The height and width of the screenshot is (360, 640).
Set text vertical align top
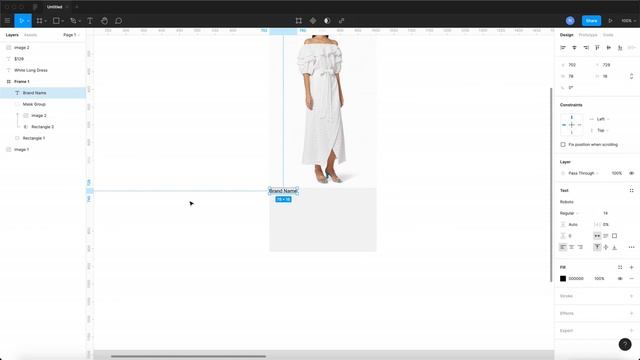pyautogui.click(x=597, y=247)
